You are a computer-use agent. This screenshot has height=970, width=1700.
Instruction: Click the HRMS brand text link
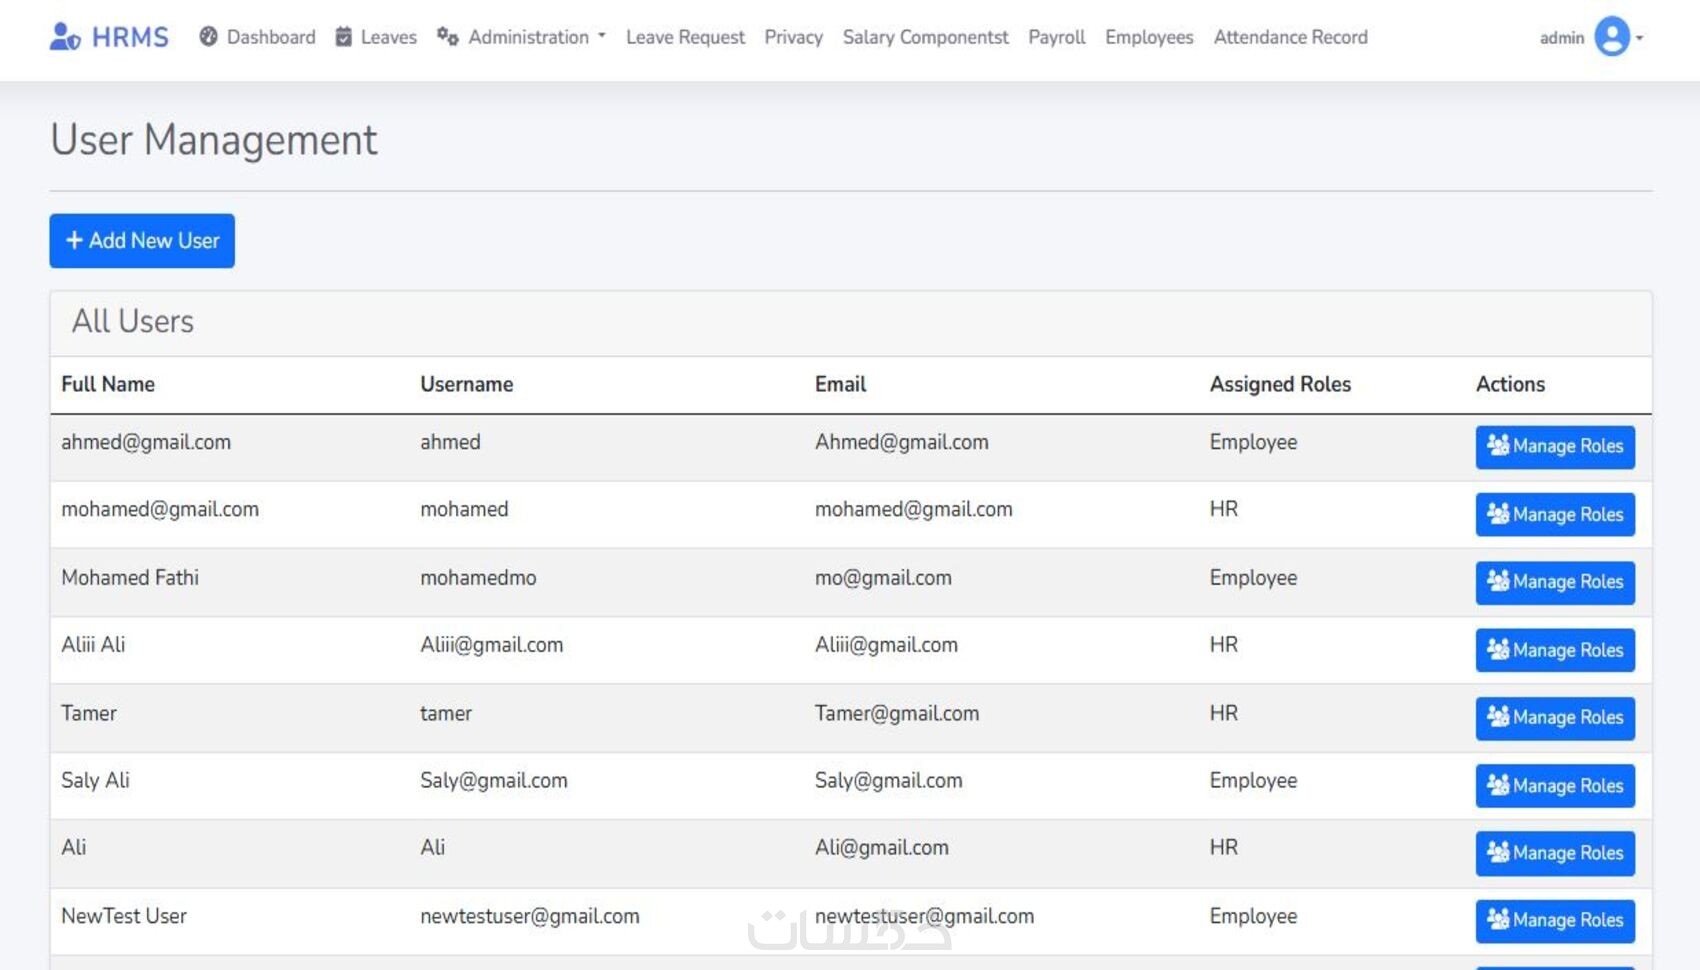130,37
